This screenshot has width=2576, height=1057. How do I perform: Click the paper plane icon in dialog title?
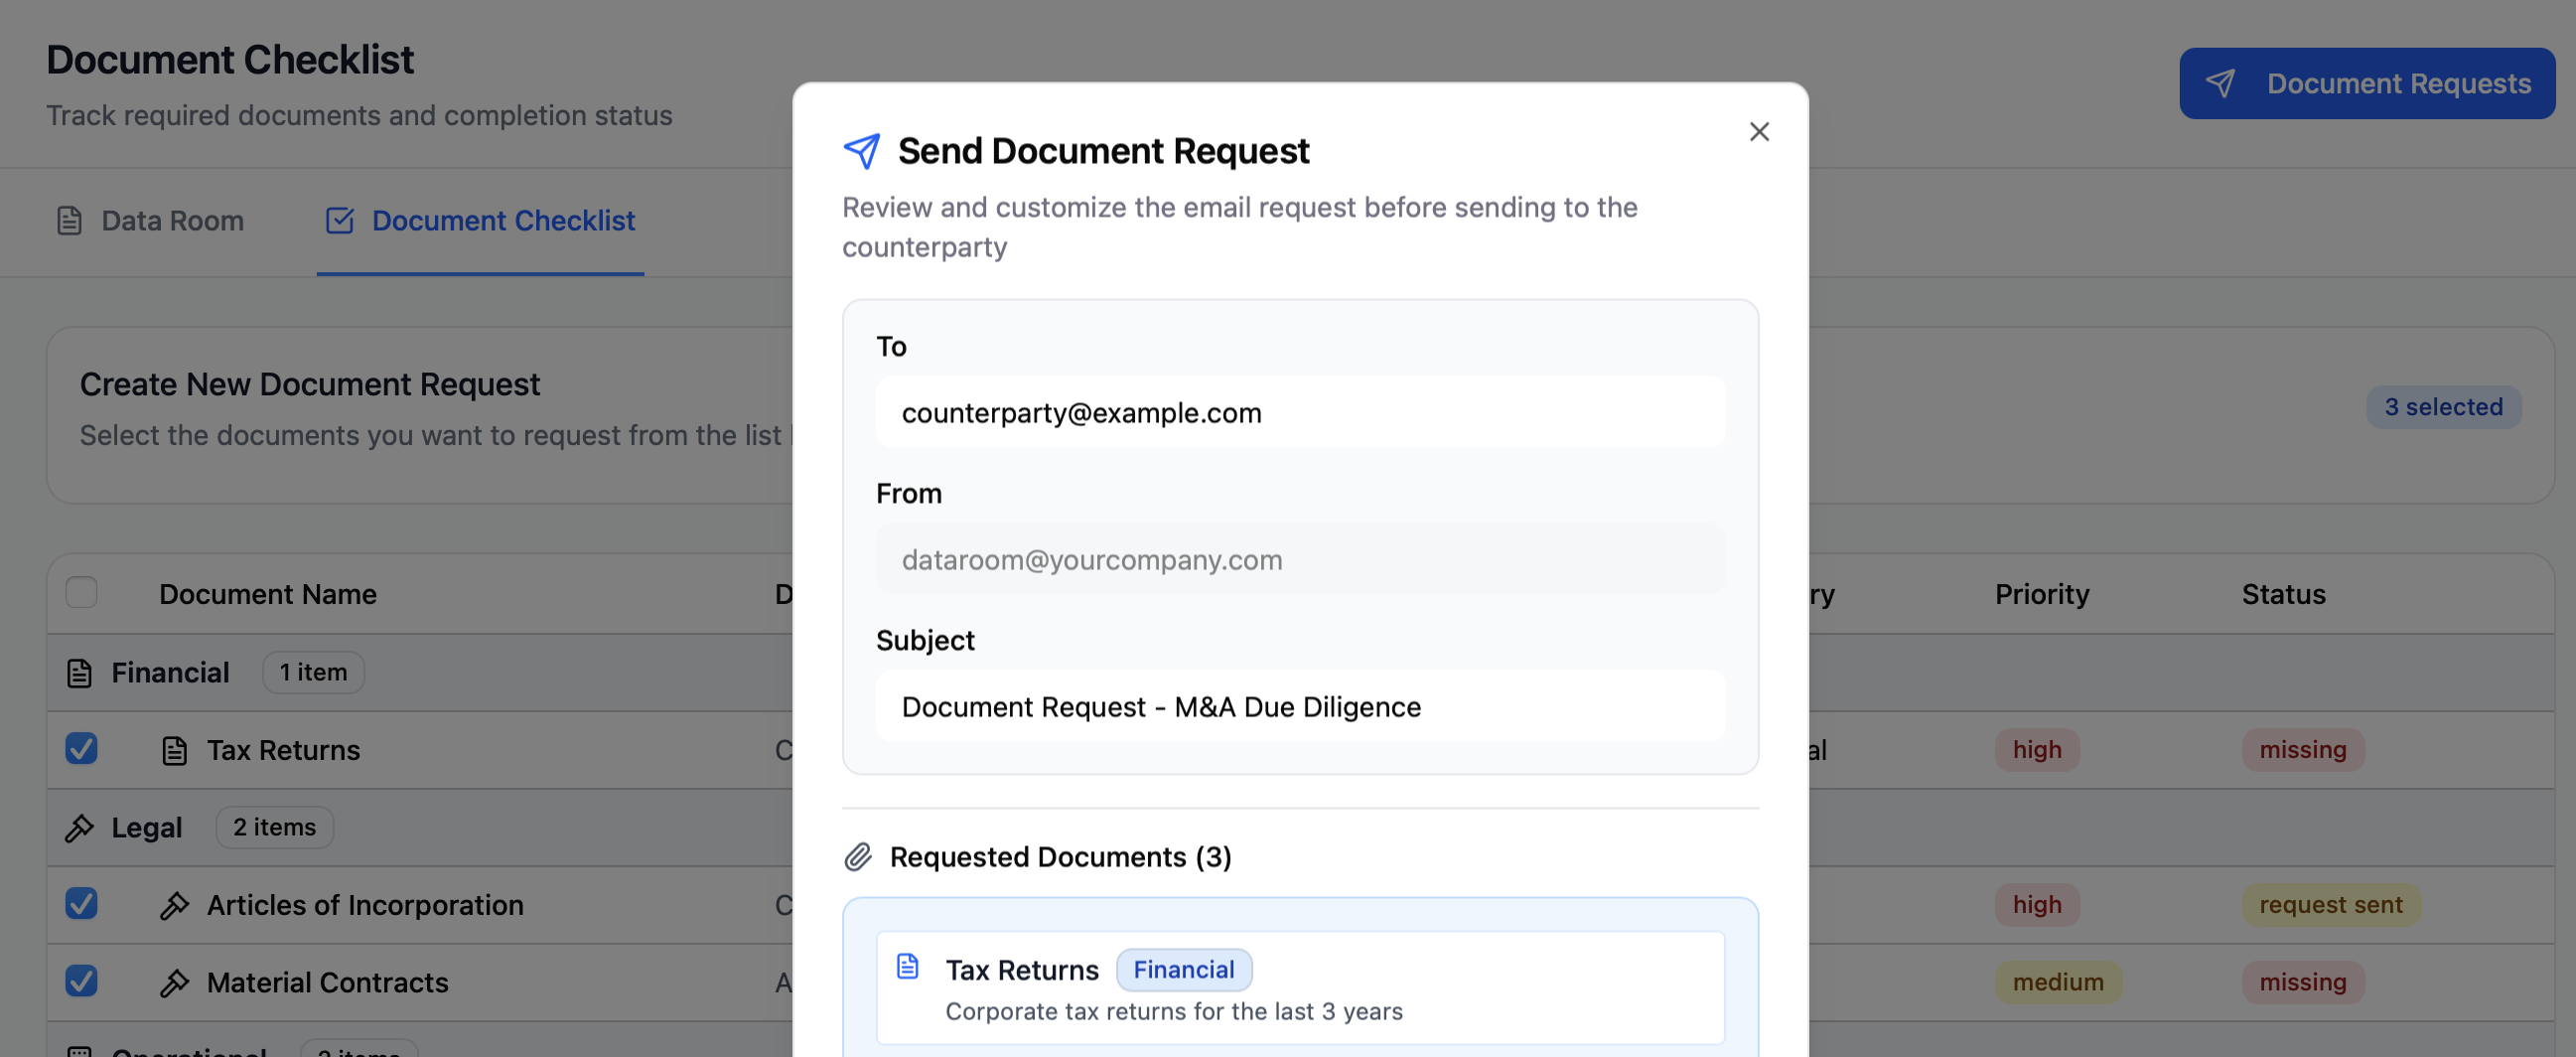861,152
